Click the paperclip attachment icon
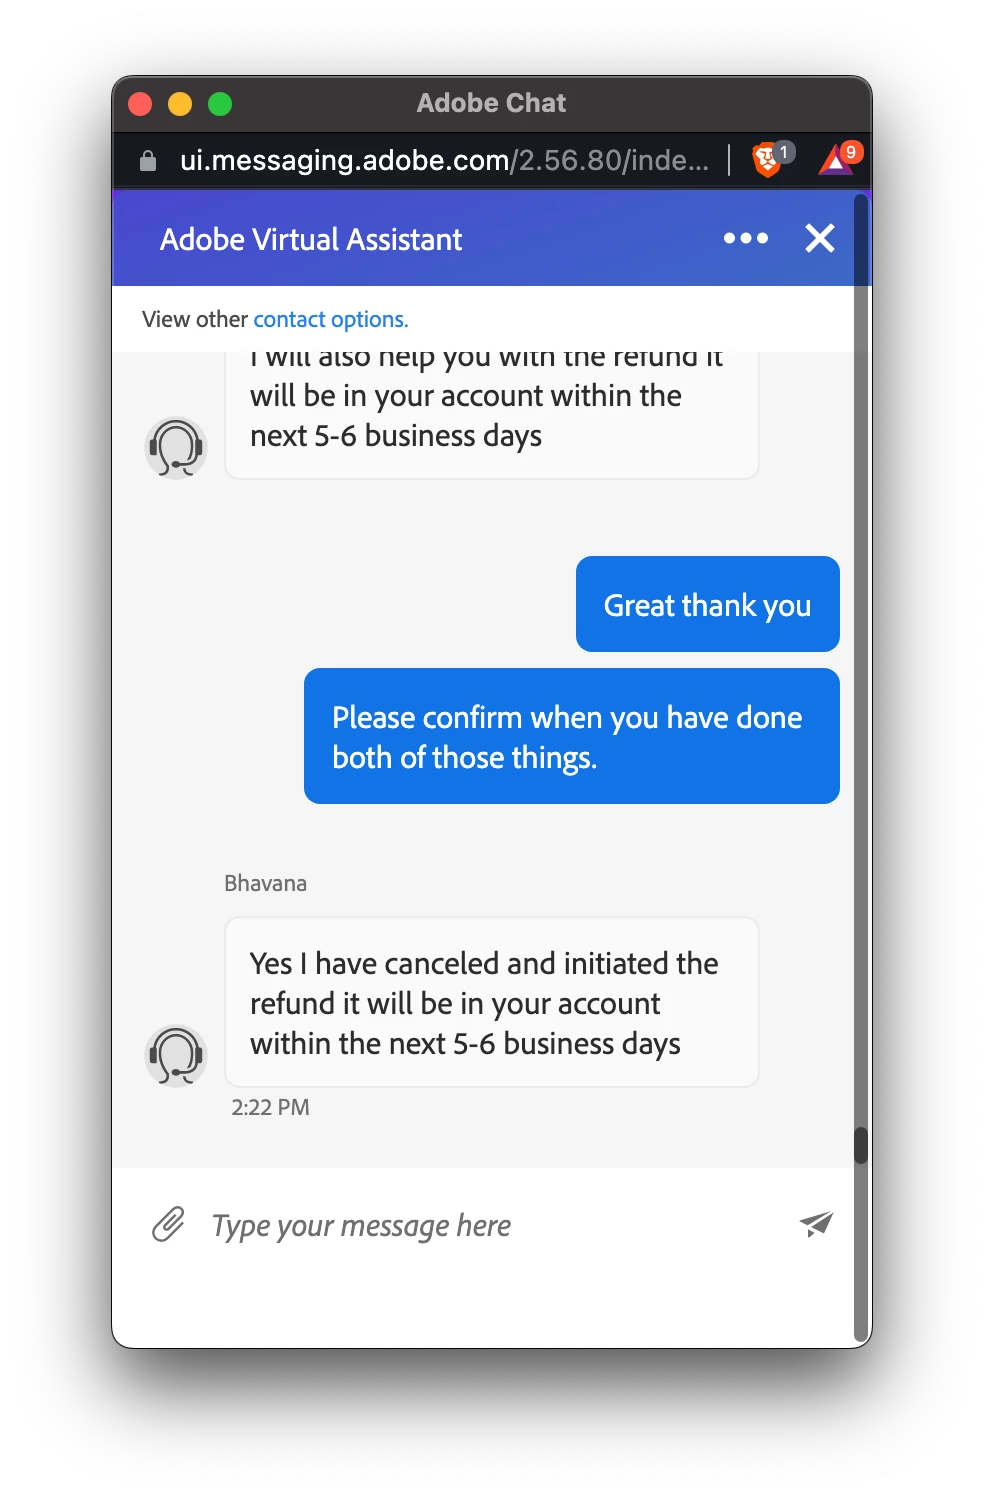Viewport: 984px width, 1496px height. click(x=168, y=1224)
